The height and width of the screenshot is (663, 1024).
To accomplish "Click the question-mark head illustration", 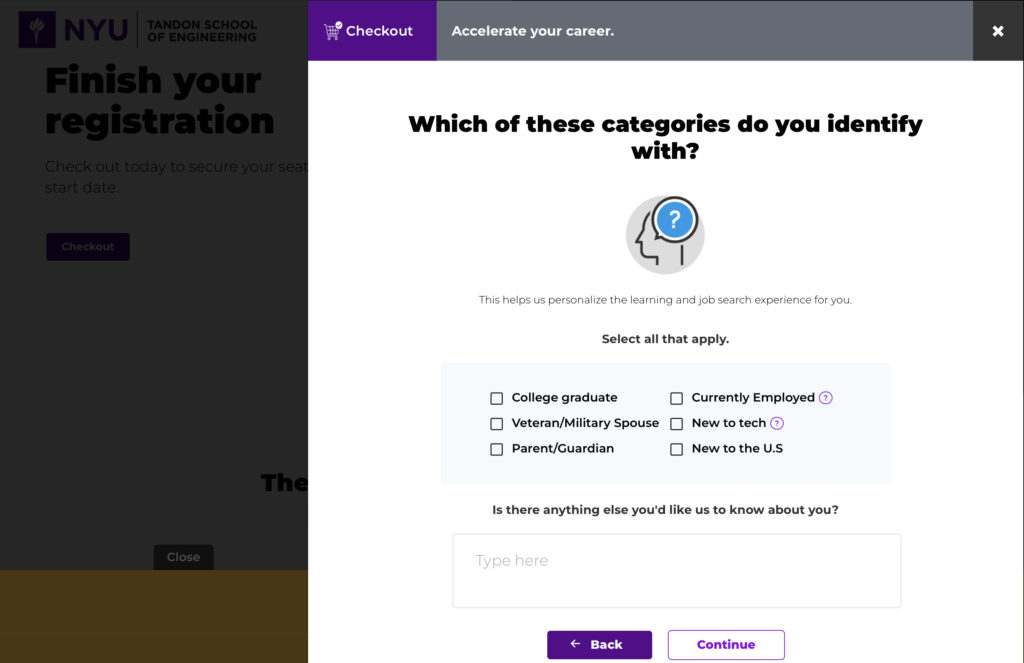I will pyautogui.click(x=665, y=235).
